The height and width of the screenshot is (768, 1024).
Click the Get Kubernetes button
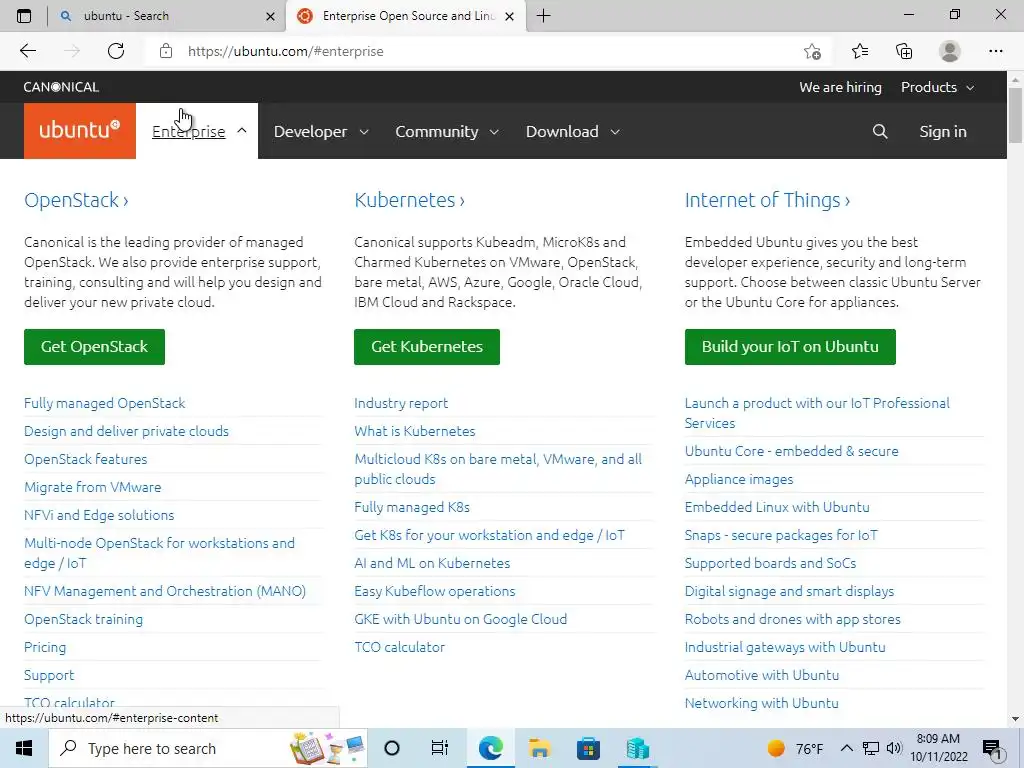click(427, 347)
